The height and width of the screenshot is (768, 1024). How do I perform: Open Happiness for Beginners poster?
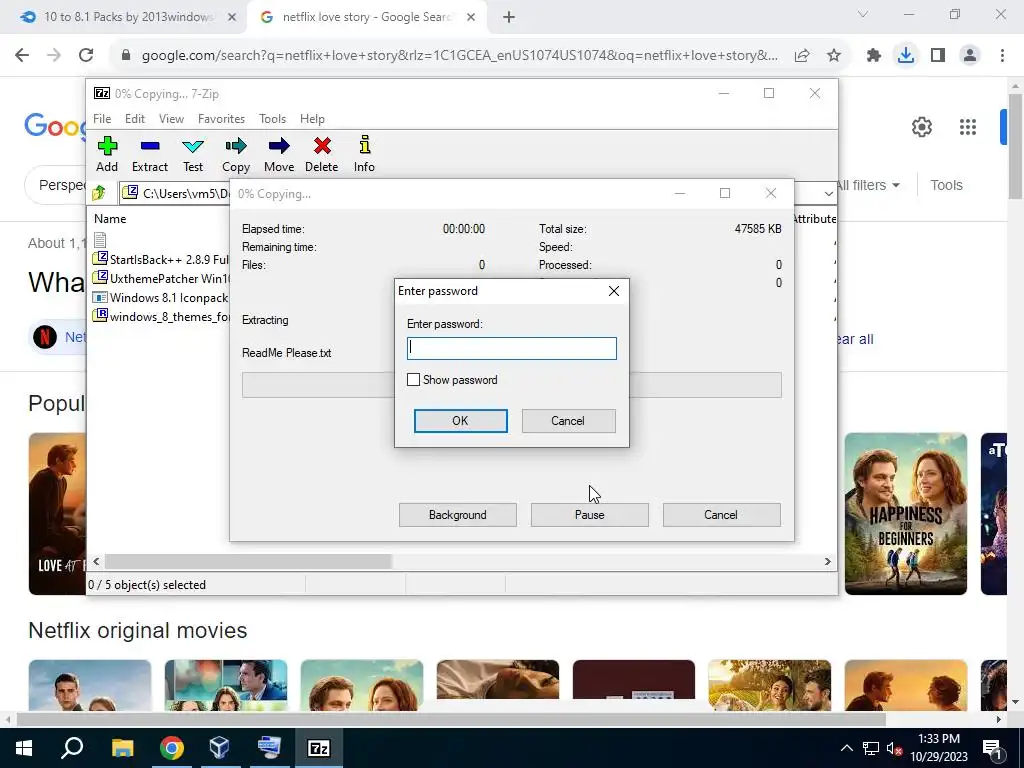[906, 514]
